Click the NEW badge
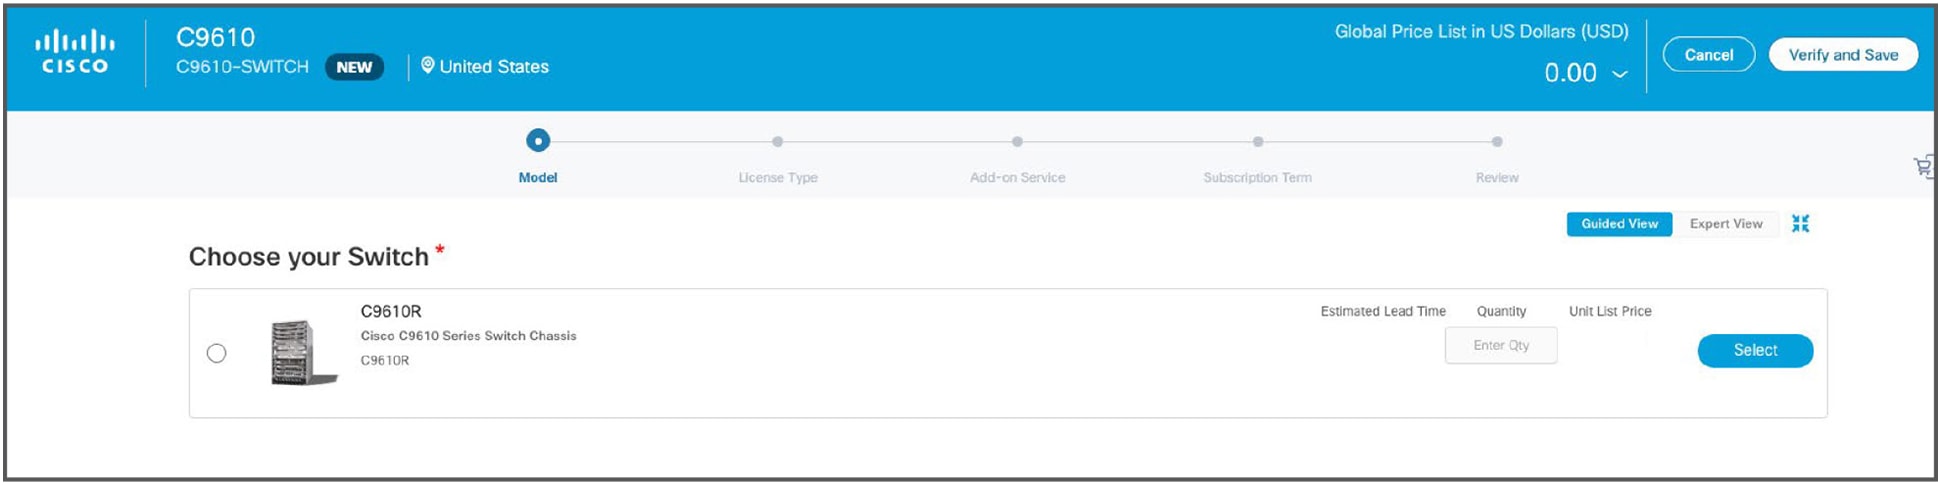The width and height of the screenshot is (1941, 485). click(354, 67)
